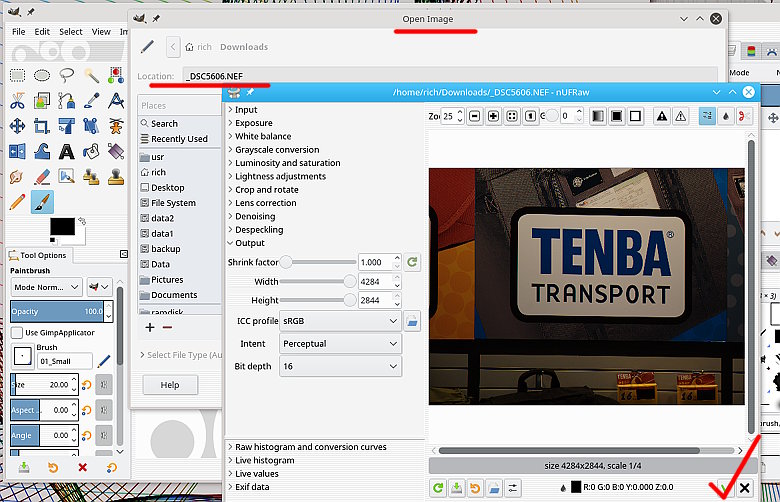Open the Edit menu in GIMP
Viewport: 780px width, 502px height.
pyautogui.click(x=42, y=31)
